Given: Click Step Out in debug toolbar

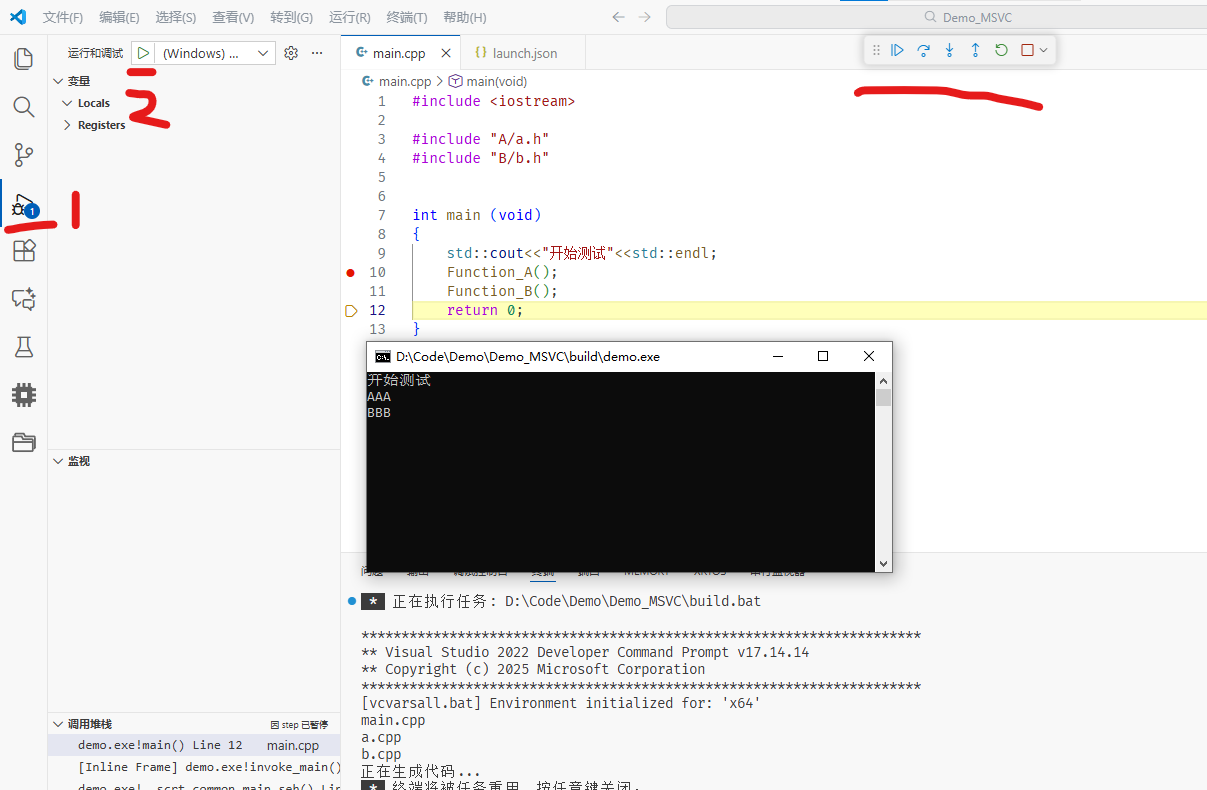Looking at the screenshot, I should [975, 50].
